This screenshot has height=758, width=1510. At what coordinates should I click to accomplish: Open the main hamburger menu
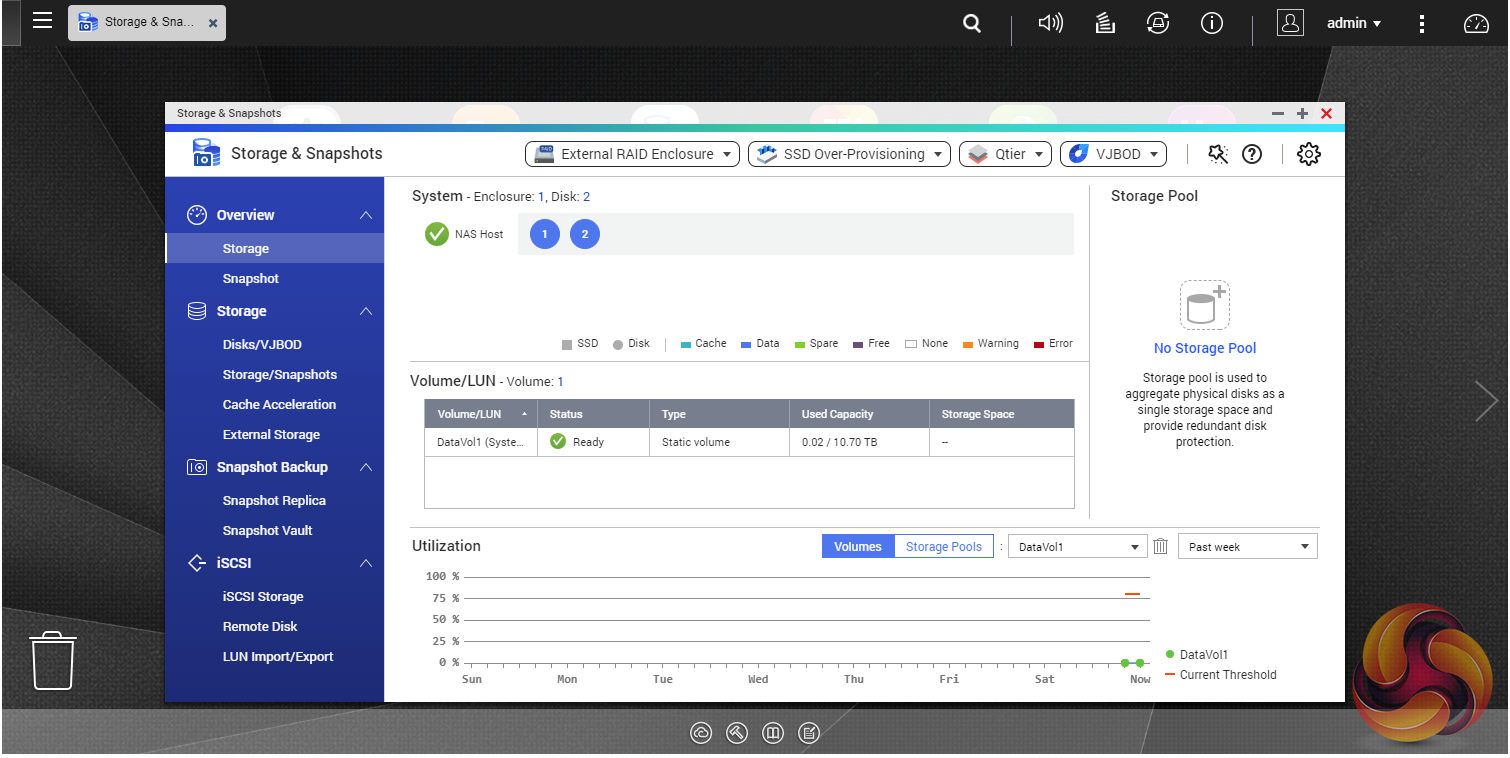tap(42, 21)
